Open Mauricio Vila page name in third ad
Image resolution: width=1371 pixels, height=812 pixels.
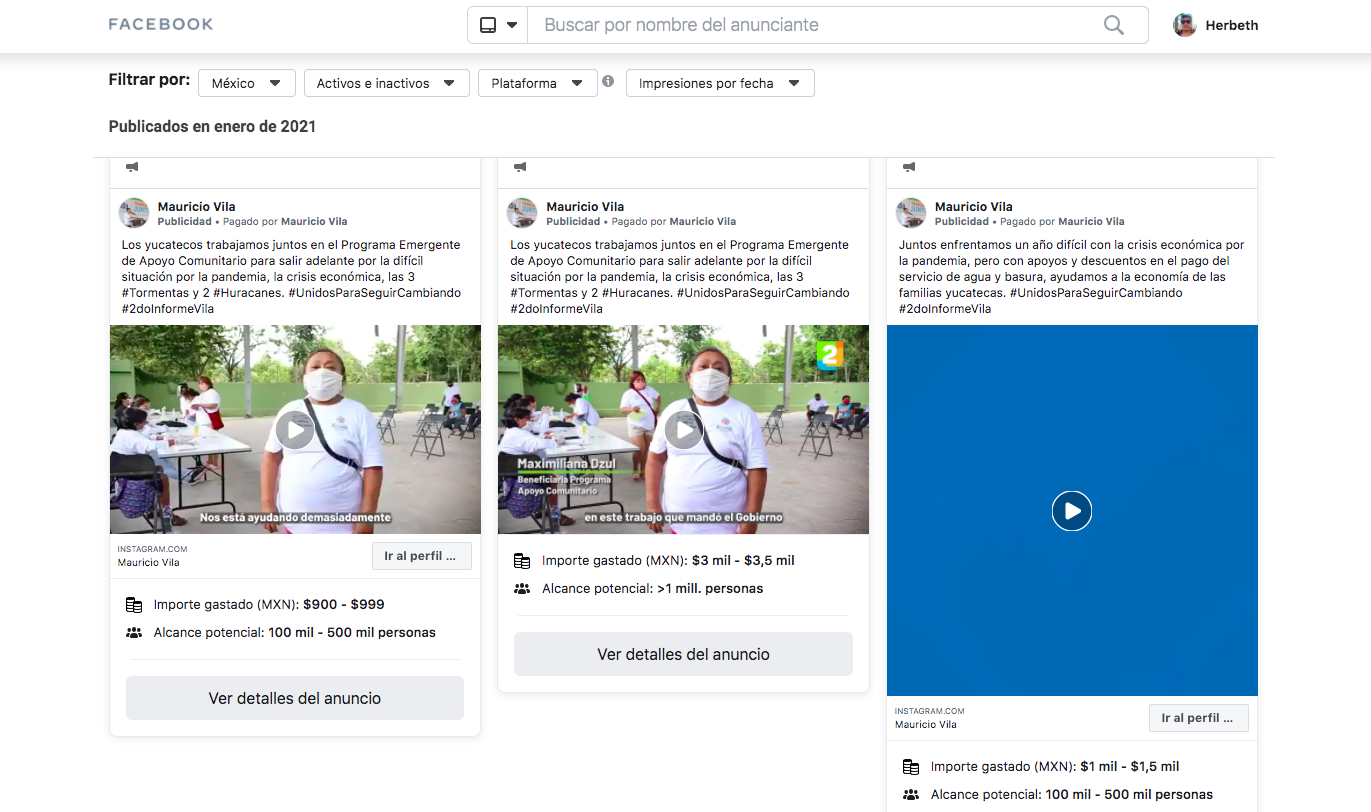(974, 207)
